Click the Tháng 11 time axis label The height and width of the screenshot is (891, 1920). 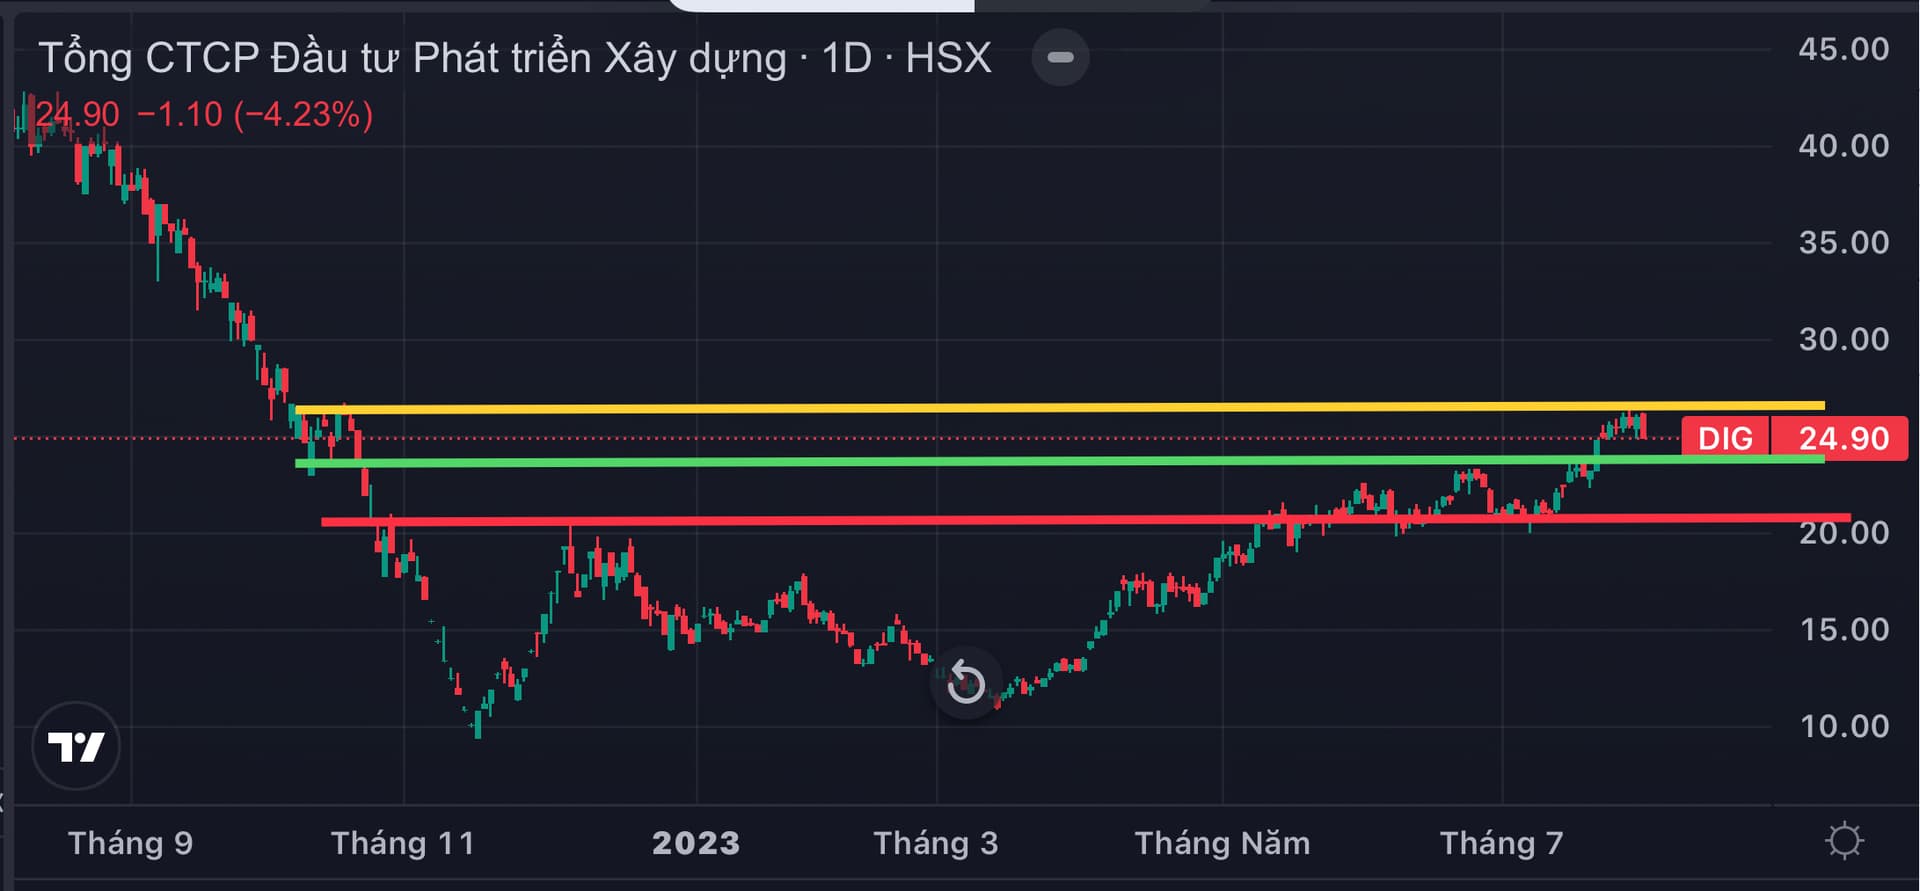[x=403, y=843]
